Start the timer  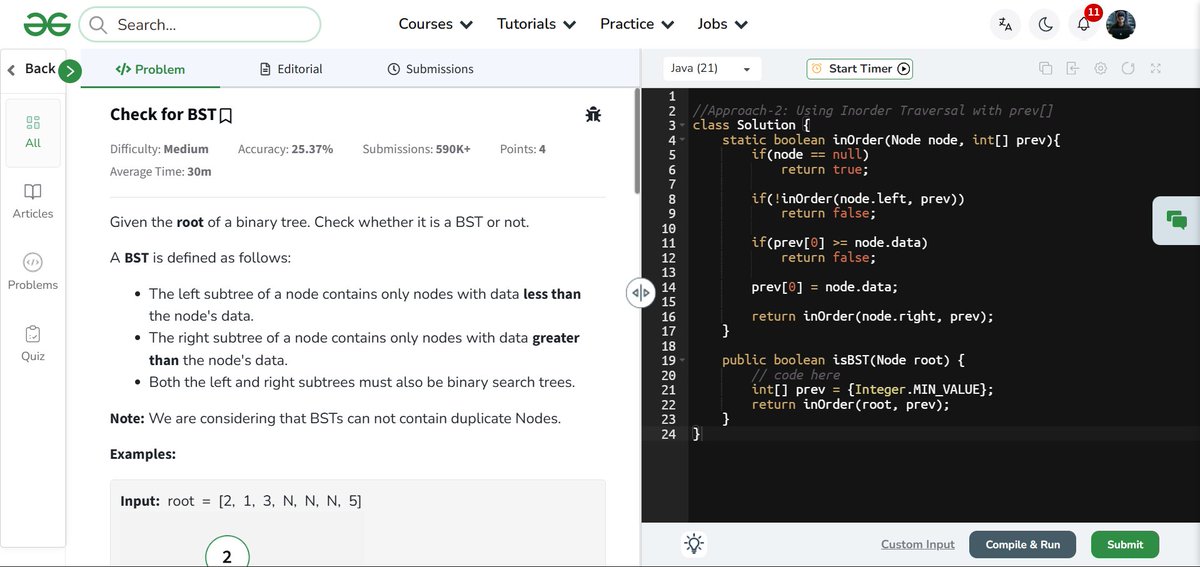pos(860,69)
